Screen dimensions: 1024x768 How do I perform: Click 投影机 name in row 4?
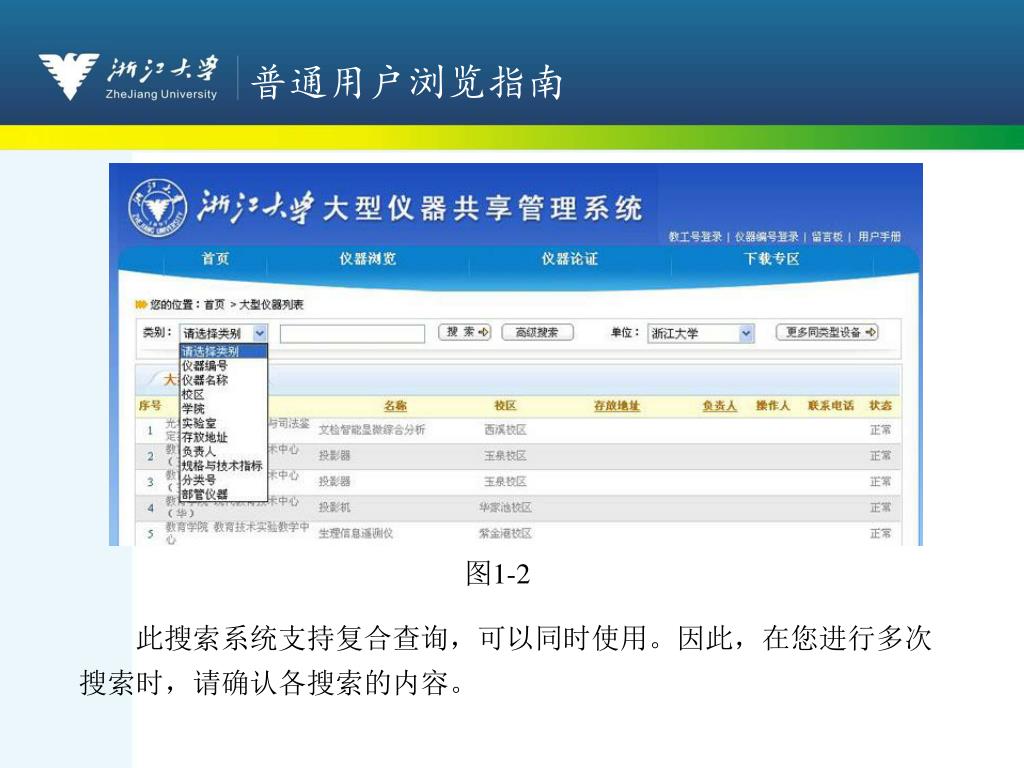click(x=334, y=507)
